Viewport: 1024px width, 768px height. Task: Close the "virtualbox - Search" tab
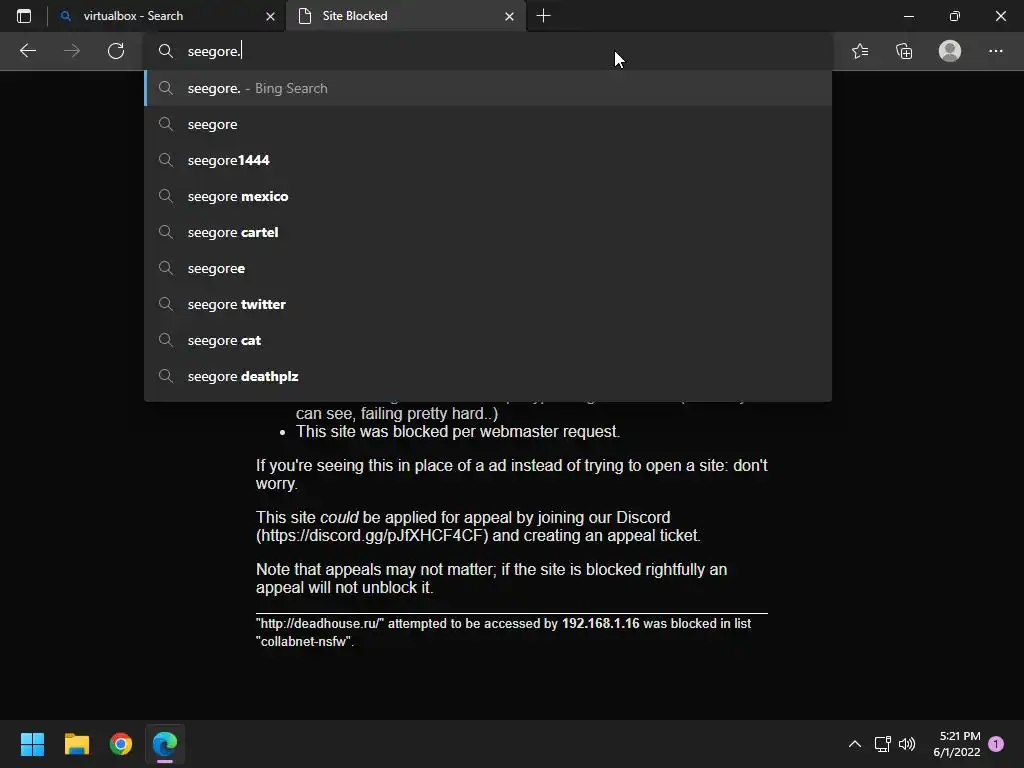point(270,16)
